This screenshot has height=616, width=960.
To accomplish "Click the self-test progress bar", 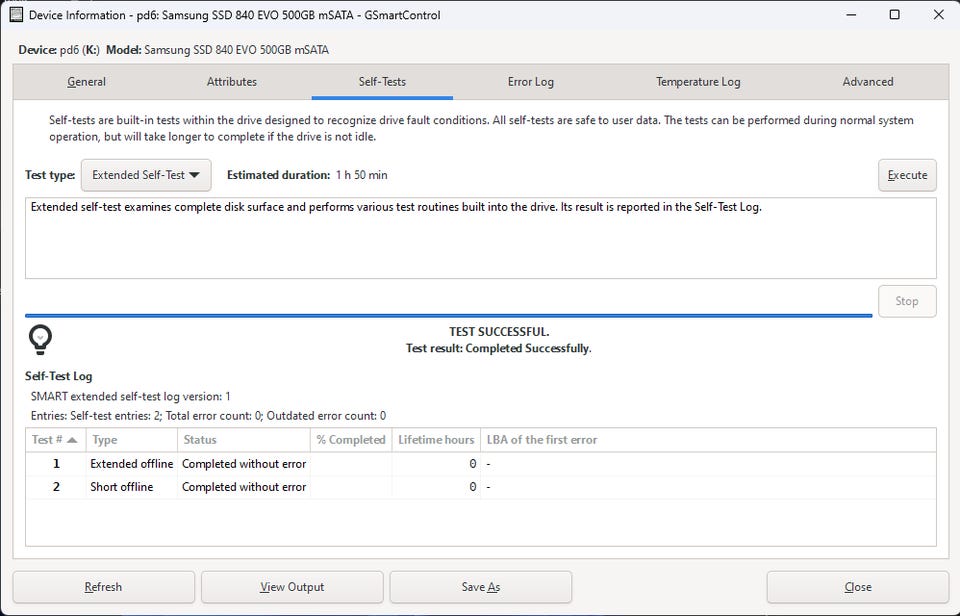I will pos(449,316).
